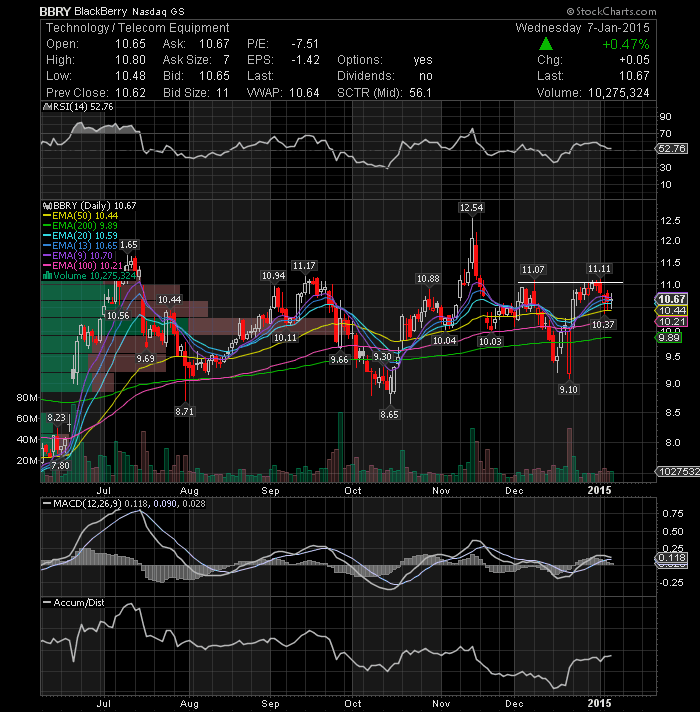700x712 pixels.
Task: Click the Ask Size 7 value
Action: coord(226,60)
